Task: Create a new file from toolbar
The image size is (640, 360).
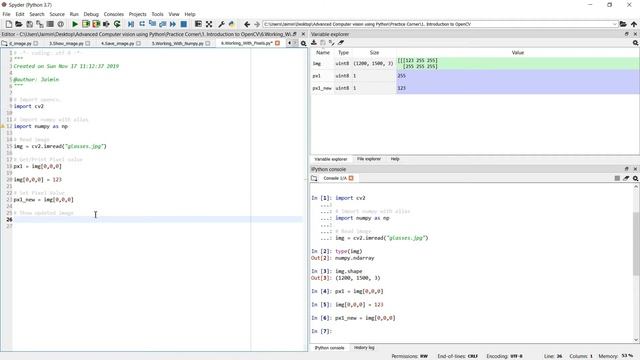Action: click(x=9, y=24)
